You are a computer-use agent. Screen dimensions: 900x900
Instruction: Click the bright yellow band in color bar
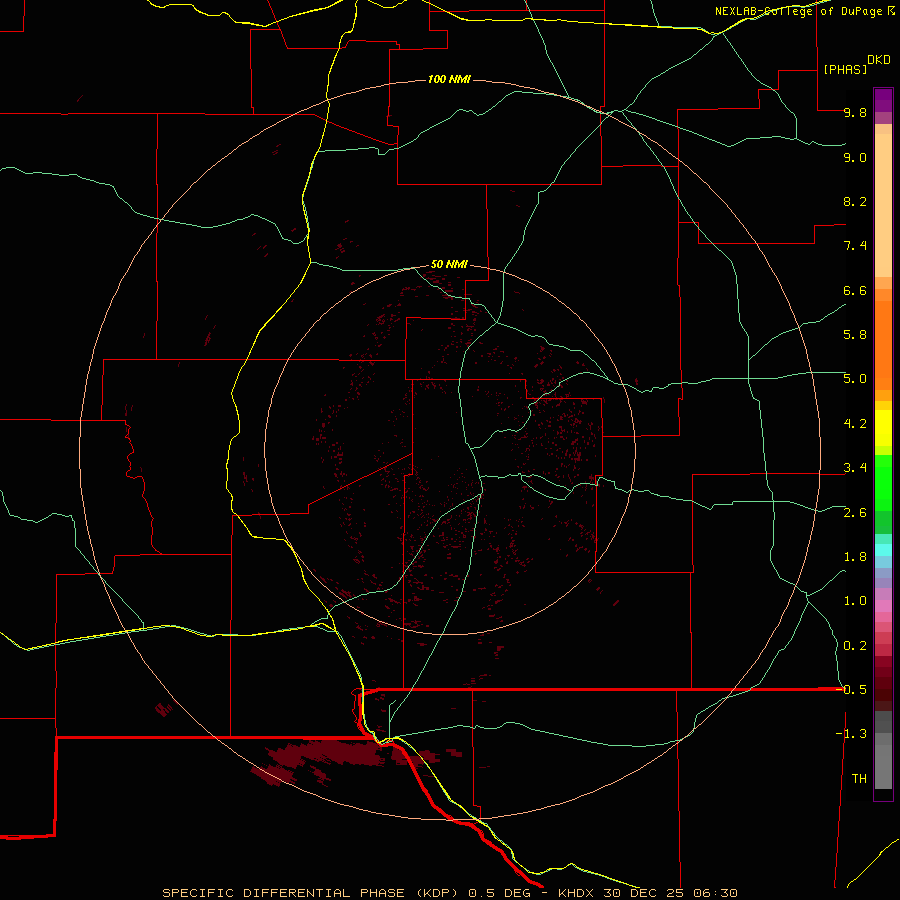point(883,428)
